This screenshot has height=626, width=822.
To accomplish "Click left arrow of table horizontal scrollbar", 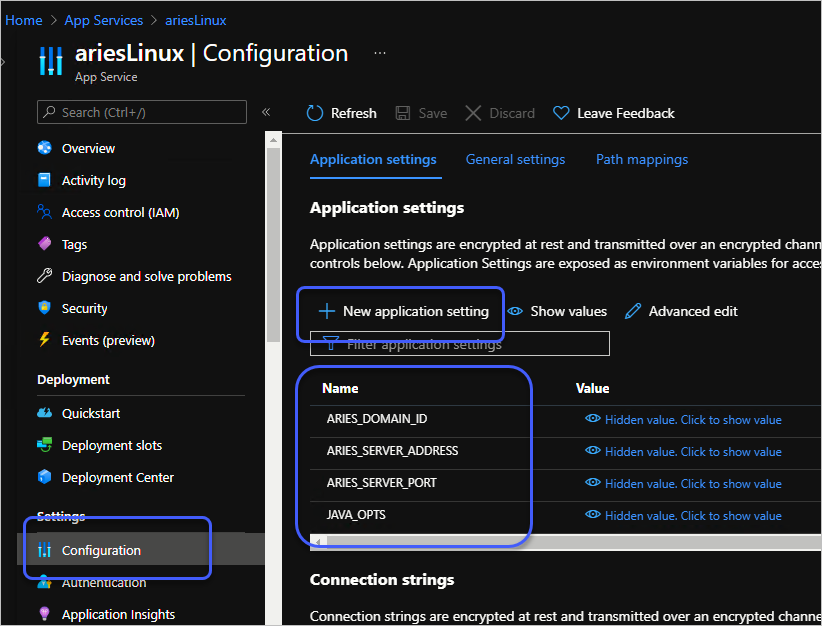I will [x=318, y=541].
